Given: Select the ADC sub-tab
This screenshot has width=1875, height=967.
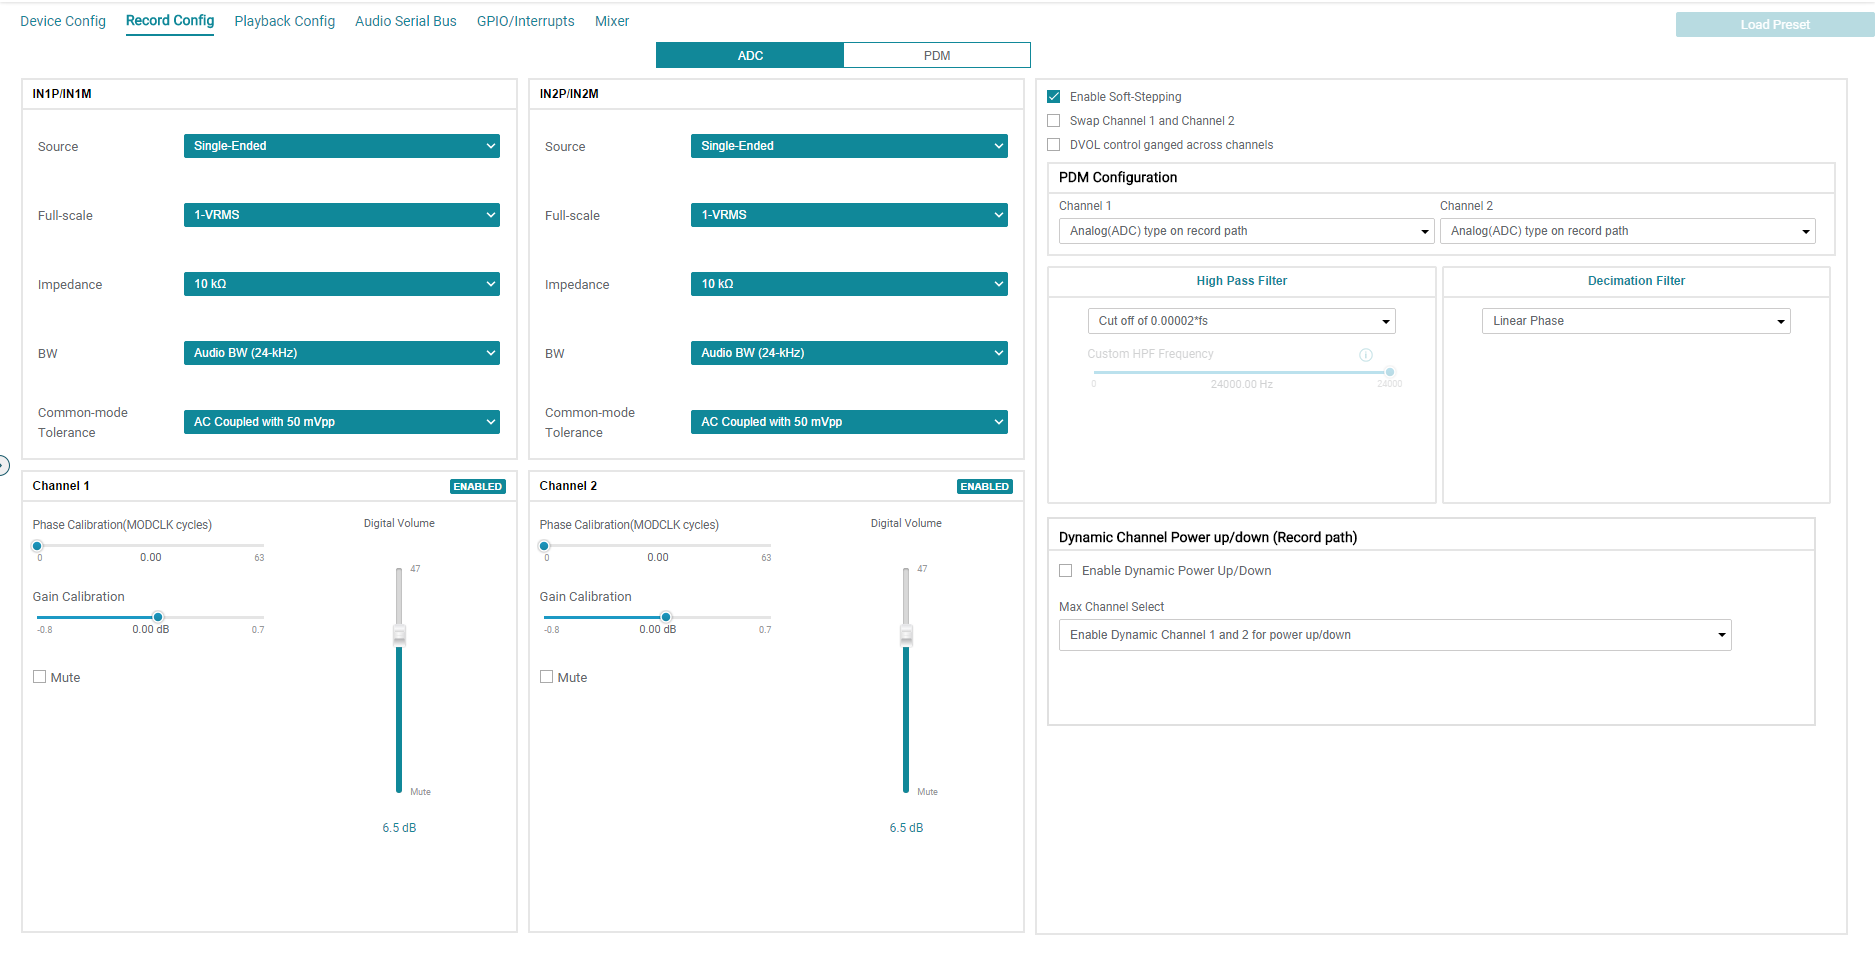Looking at the screenshot, I should (x=750, y=55).
